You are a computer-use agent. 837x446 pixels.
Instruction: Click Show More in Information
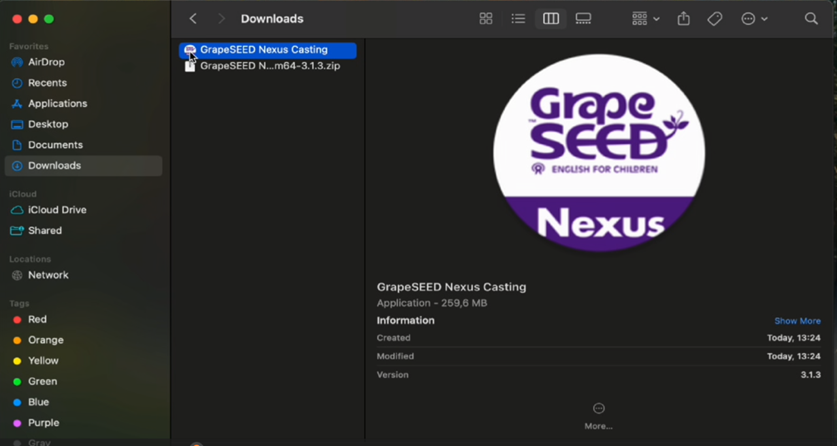coord(797,321)
